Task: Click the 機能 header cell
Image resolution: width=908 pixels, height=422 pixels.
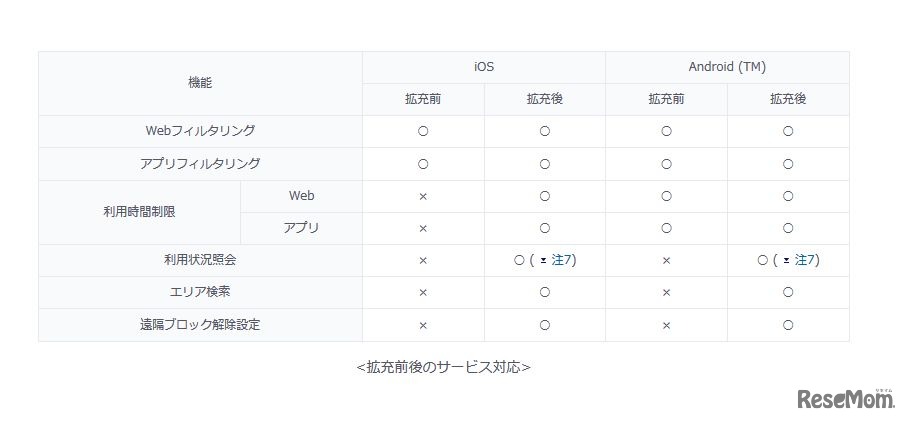Action: point(200,83)
